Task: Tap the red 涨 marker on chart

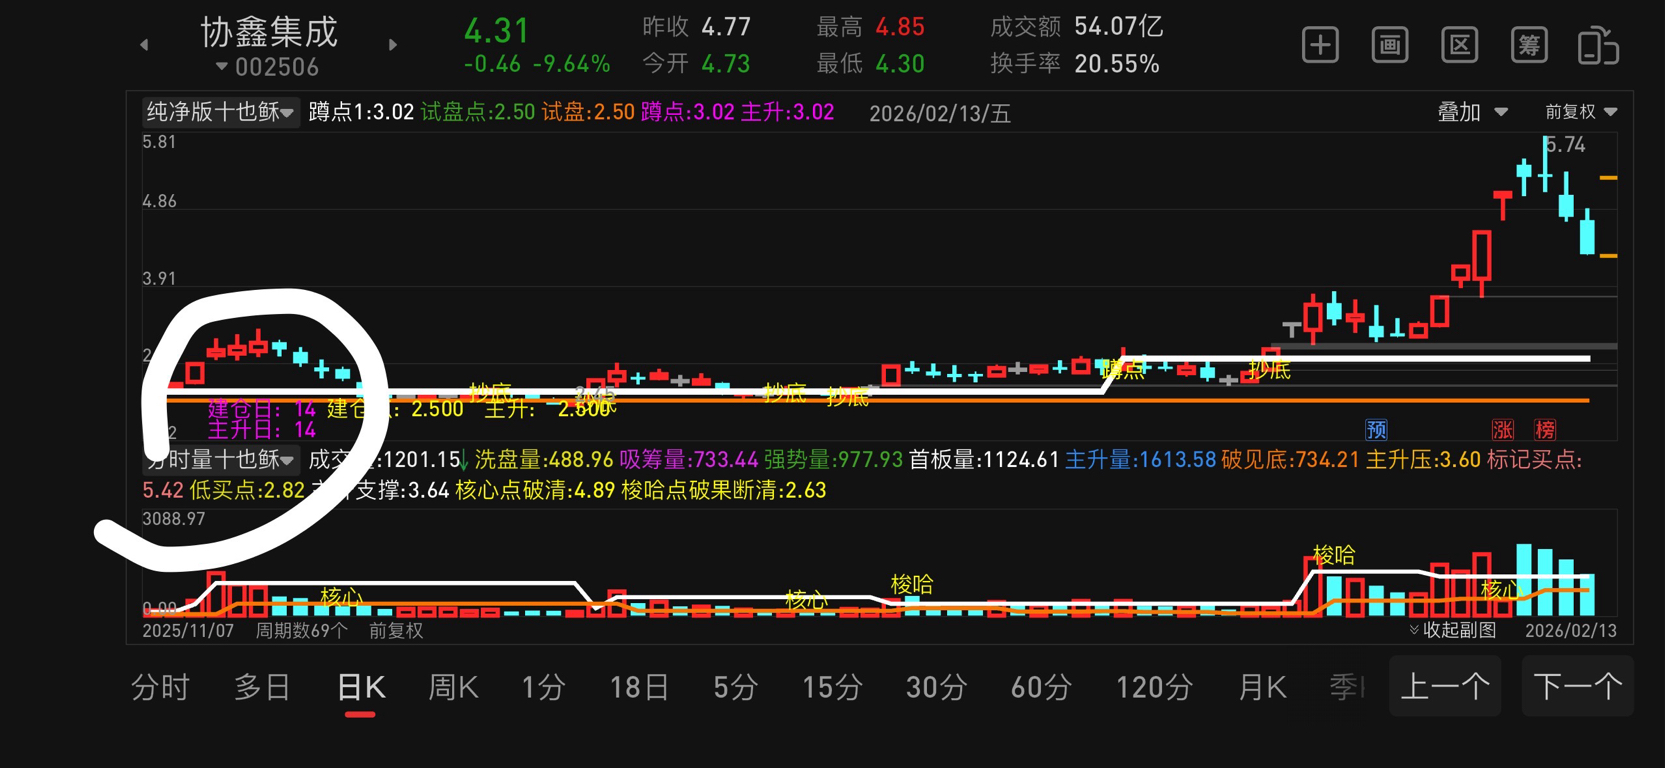Action: [1502, 430]
